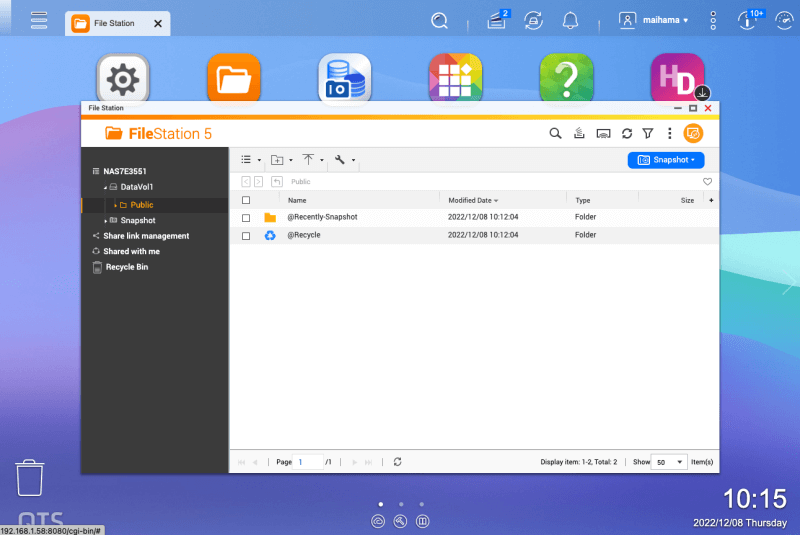Open App Center colorful grid desktop icon
800x535 pixels.
pos(456,79)
